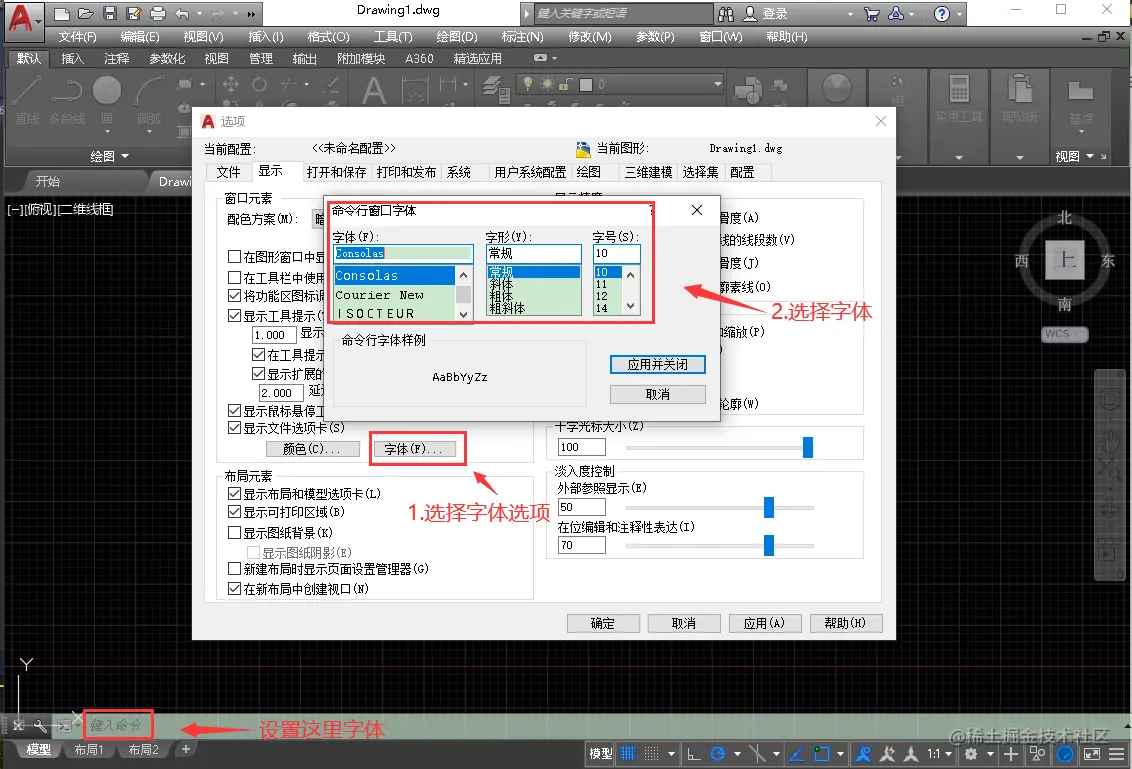Switch to 打开和保存 tab in Options

(336, 172)
